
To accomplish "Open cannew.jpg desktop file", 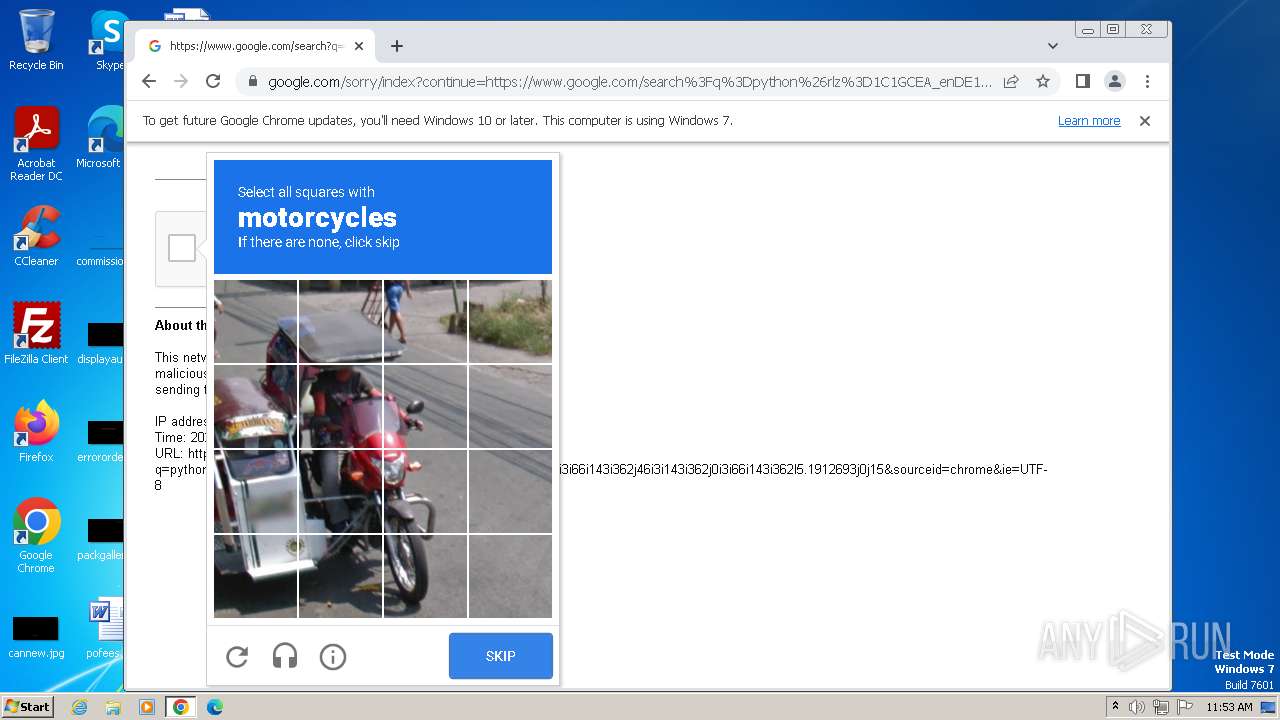I will tap(36, 636).
